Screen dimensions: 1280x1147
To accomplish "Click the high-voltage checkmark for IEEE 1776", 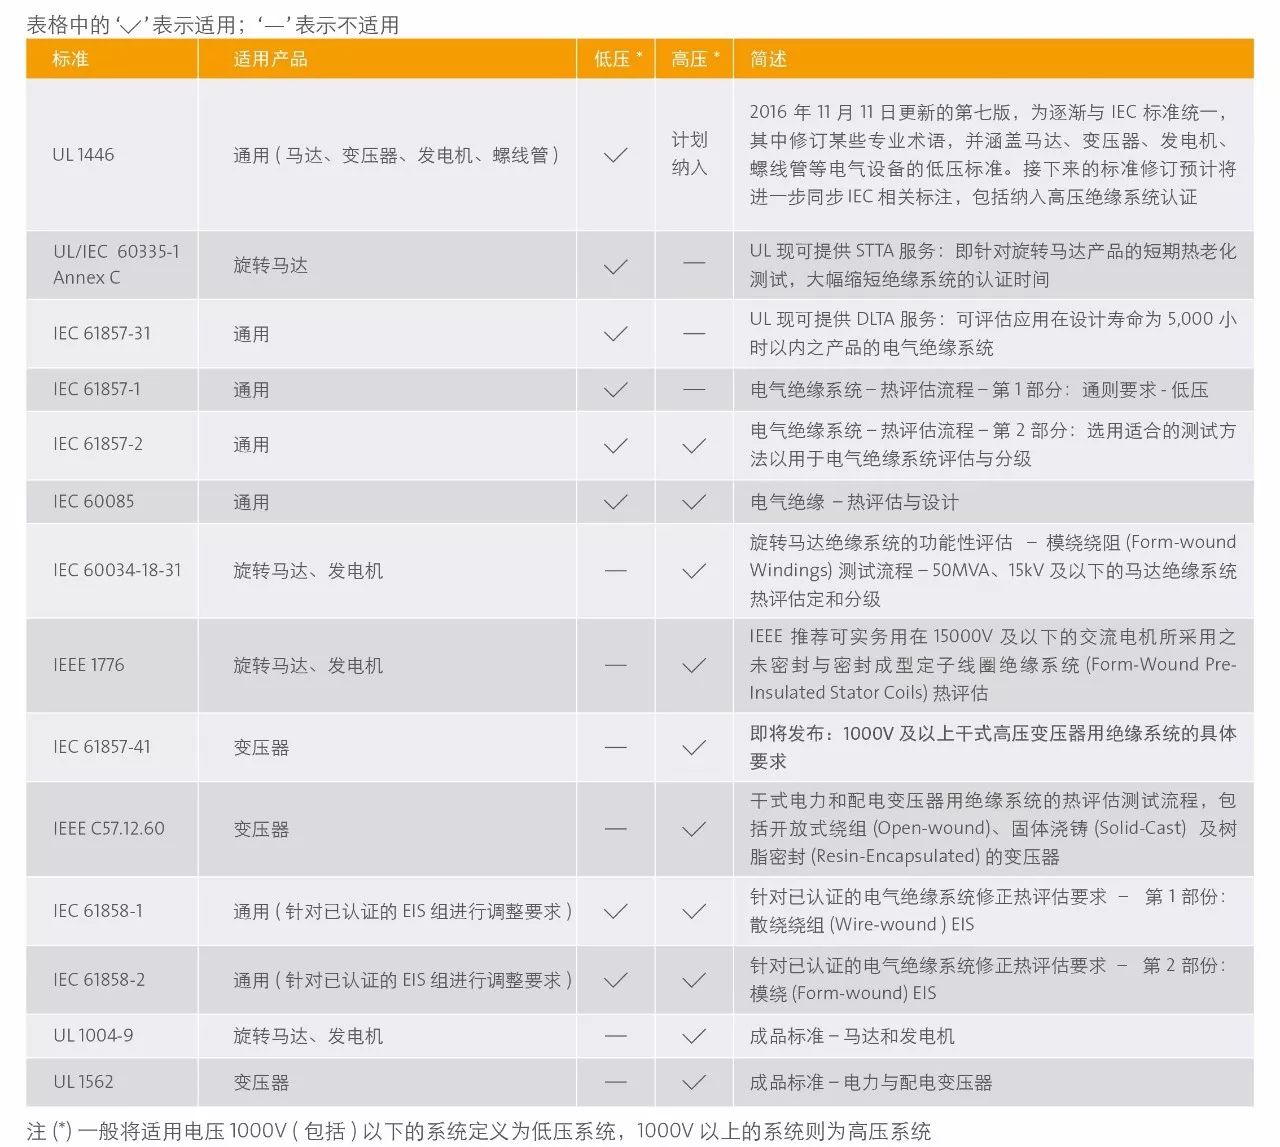I will [x=693, y=665].
